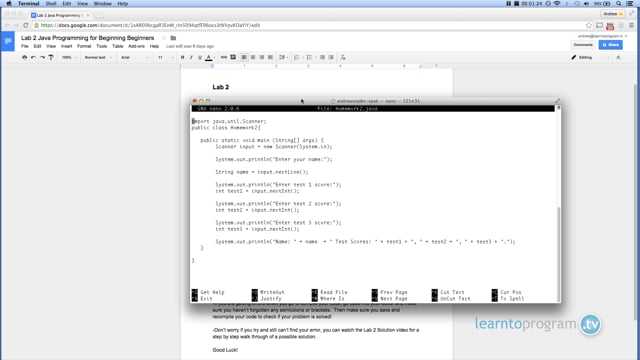Toggle bold formatting in Docs toolbar
The height and width of the screenshot is (360, 640).
tap(182, 58)
